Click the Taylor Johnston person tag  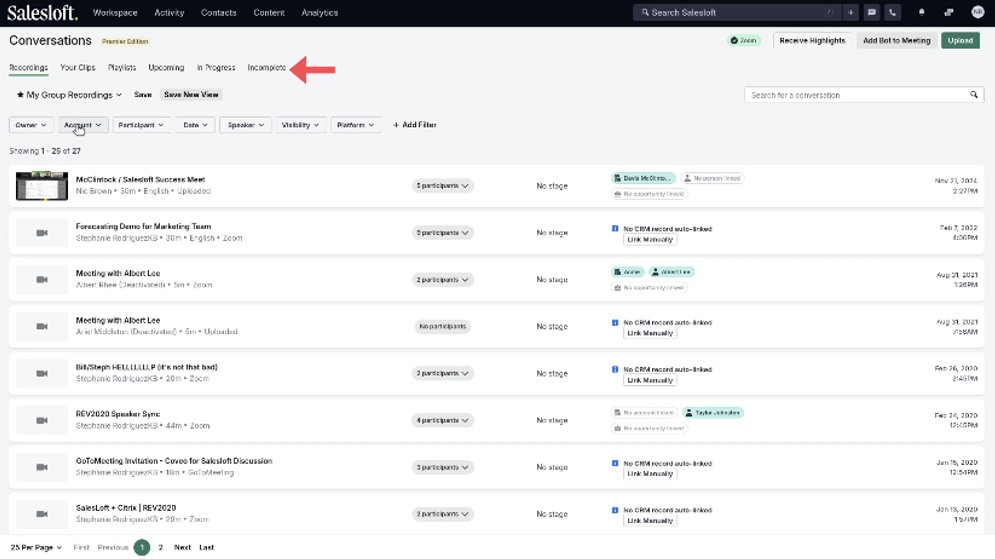click(713, 413)
